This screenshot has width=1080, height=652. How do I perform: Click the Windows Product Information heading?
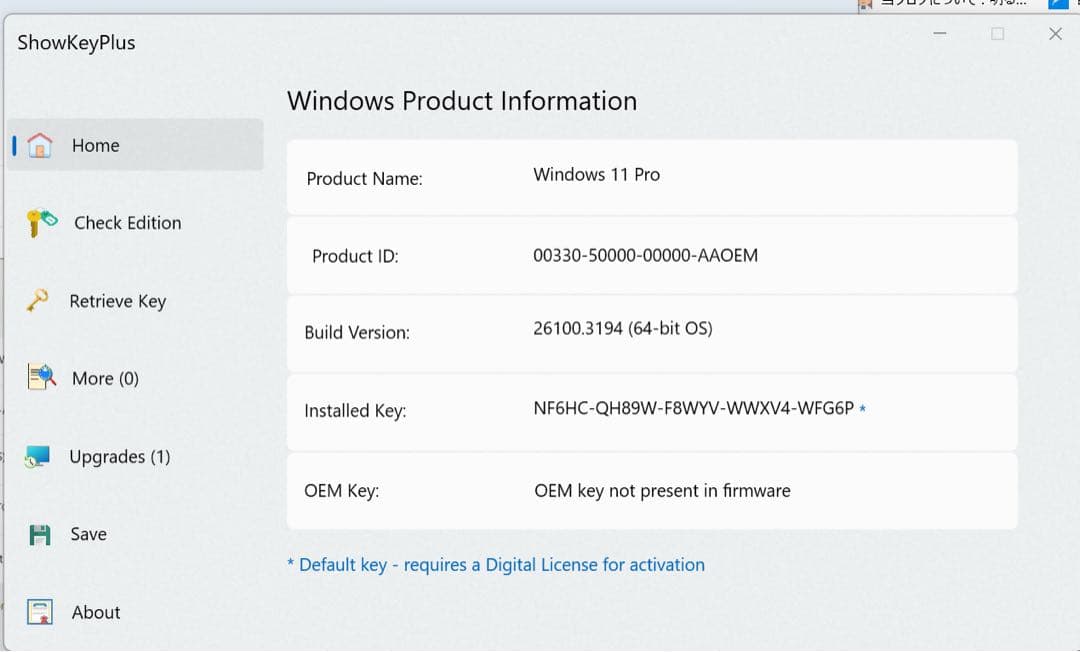tap(462, 100)
